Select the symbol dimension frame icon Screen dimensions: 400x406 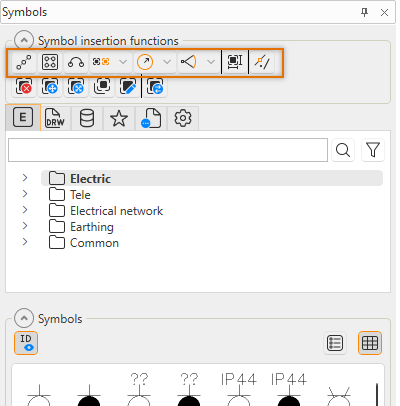(x=235, y=62)
